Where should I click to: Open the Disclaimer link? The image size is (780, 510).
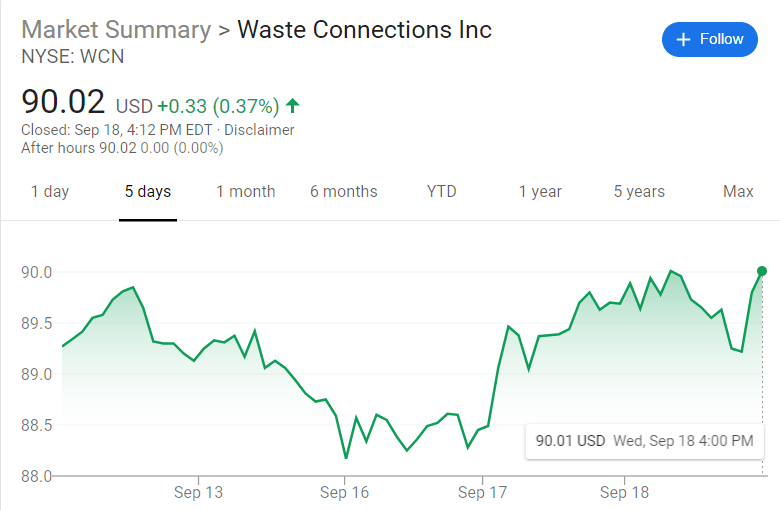(259, 130)
